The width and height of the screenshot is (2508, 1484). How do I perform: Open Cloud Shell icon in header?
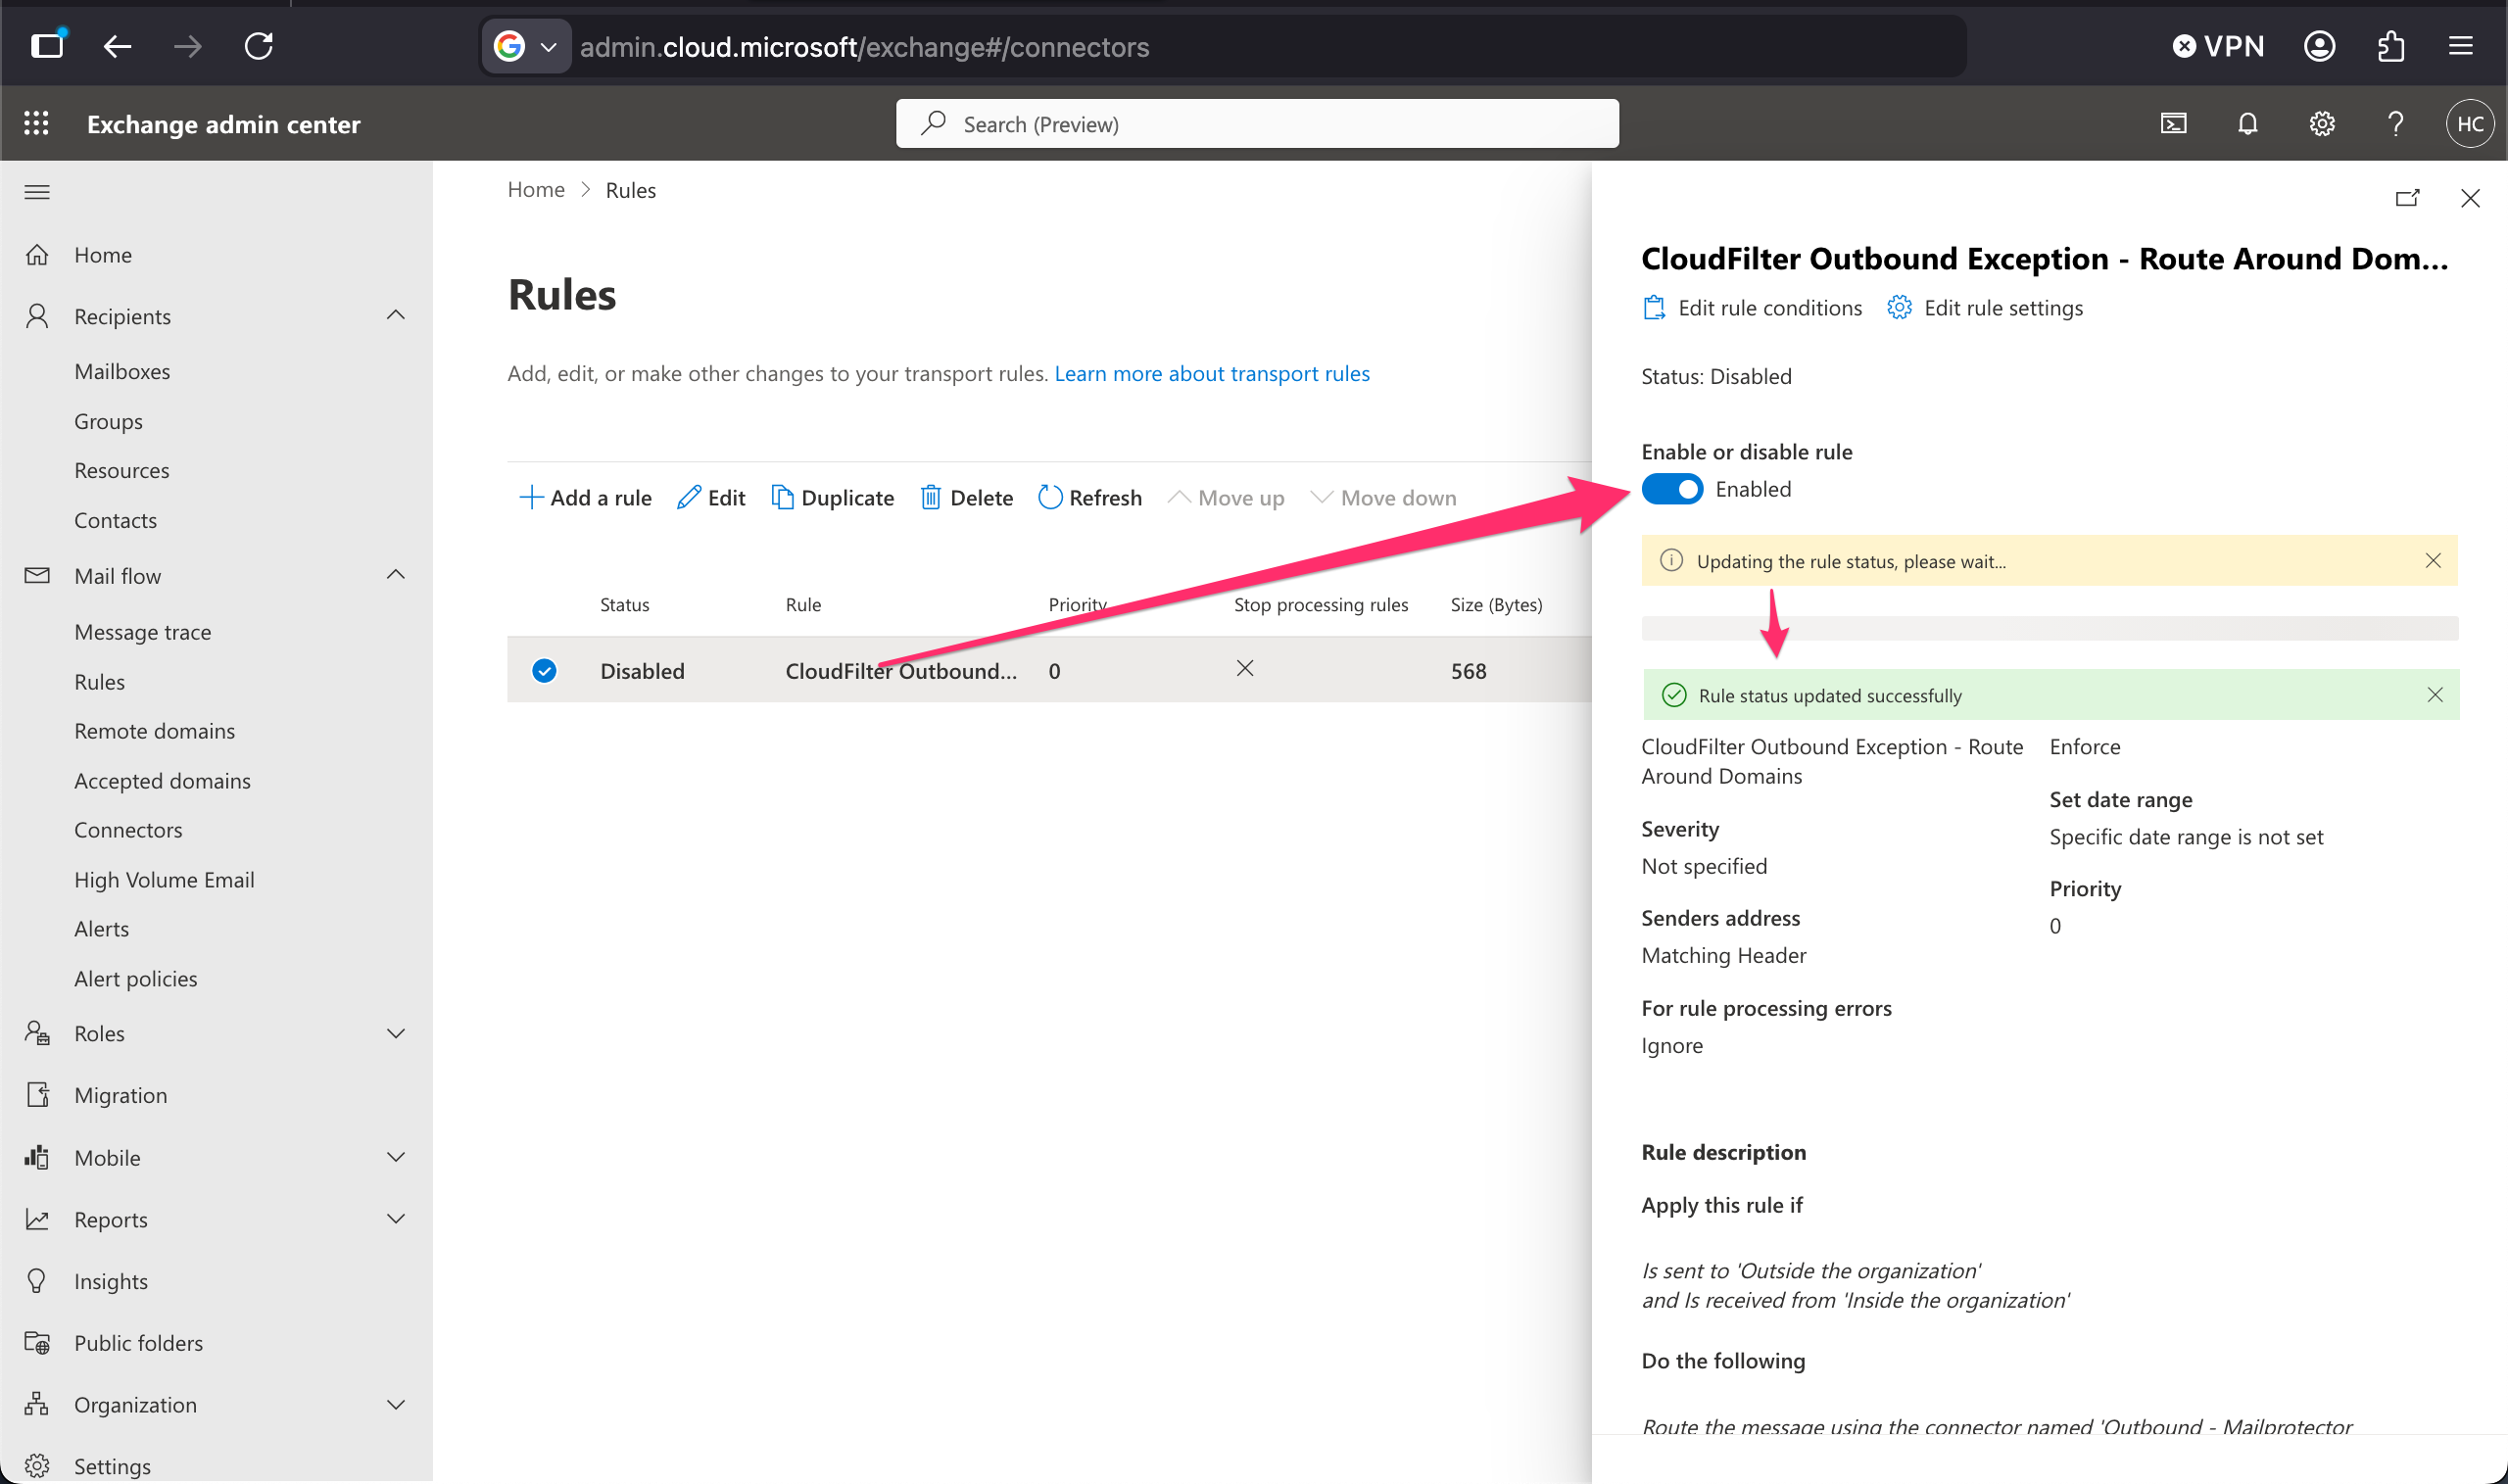[x=2174, y=123]
